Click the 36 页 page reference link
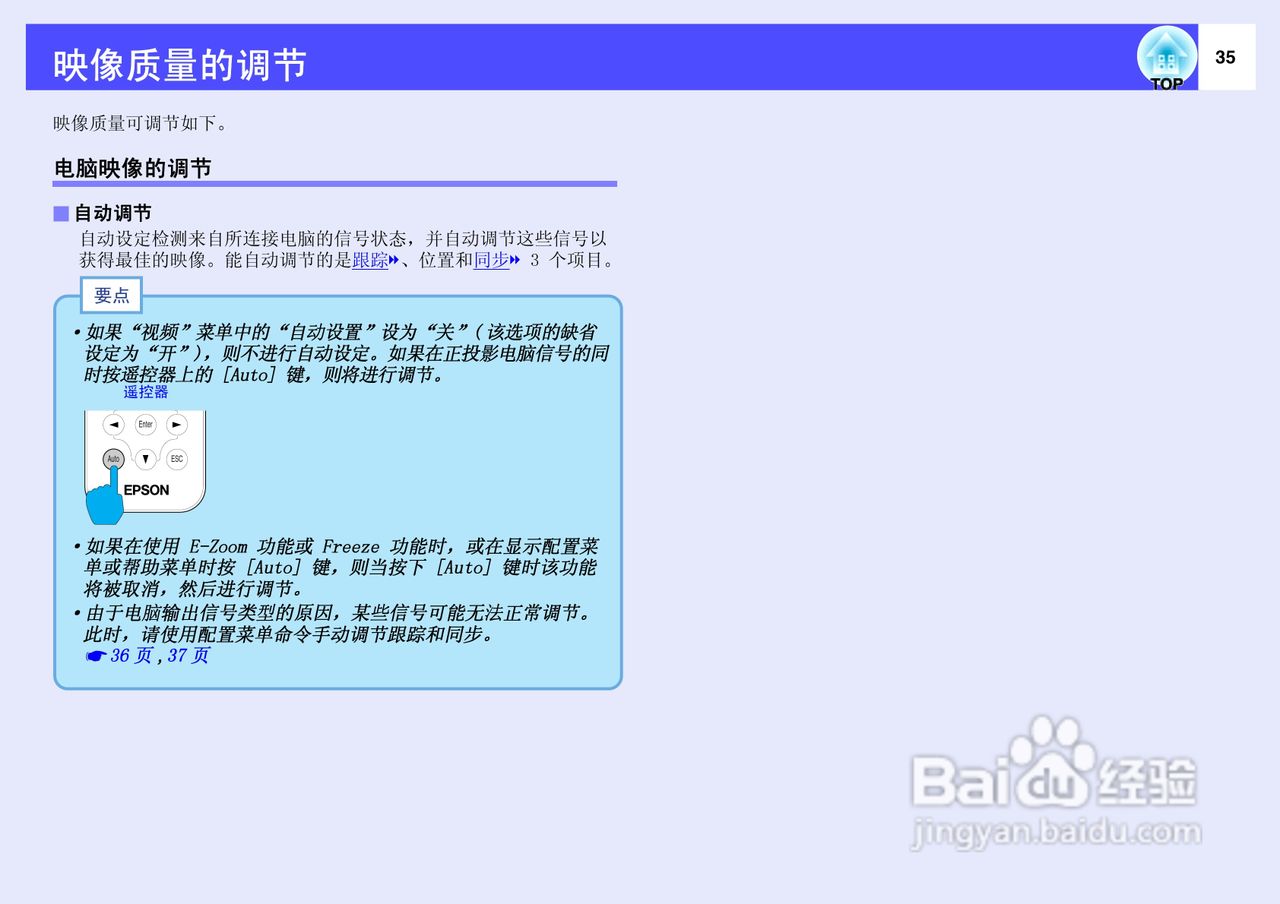The image size is (1280, 904). tap(132, 655)
